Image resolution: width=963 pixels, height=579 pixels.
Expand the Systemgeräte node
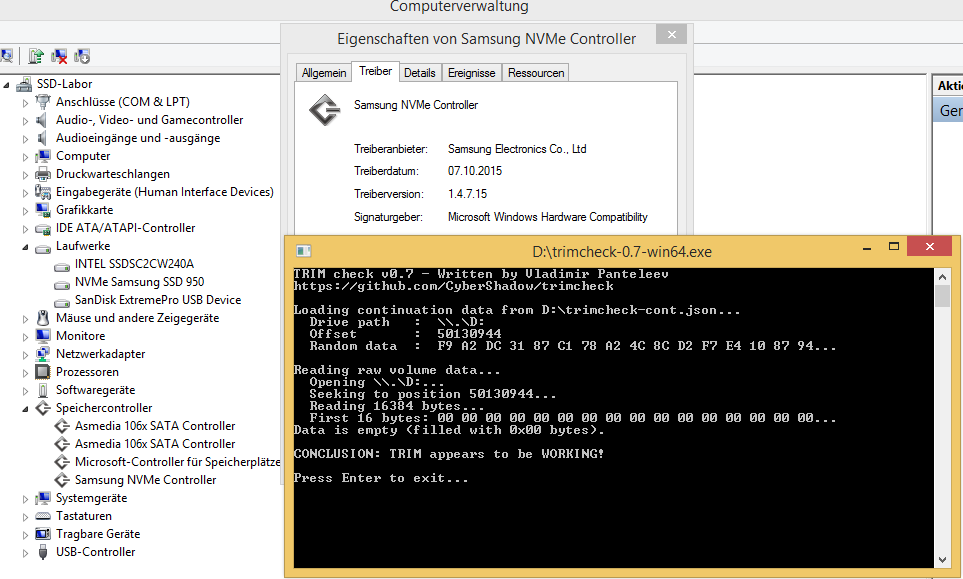25,499
